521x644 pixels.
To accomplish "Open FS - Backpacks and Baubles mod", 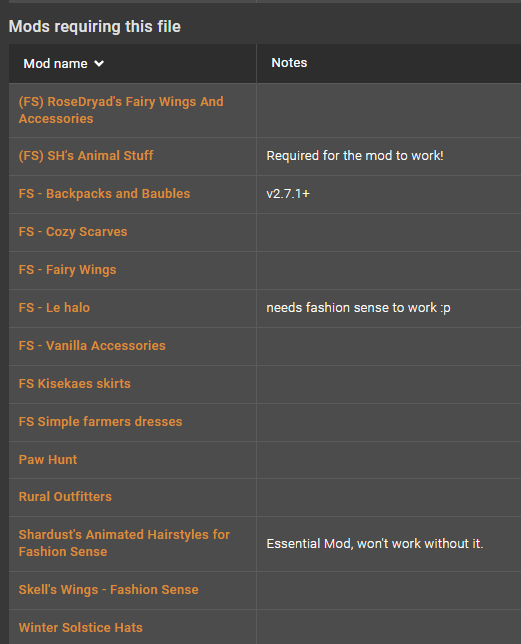I will pos(104,193).
